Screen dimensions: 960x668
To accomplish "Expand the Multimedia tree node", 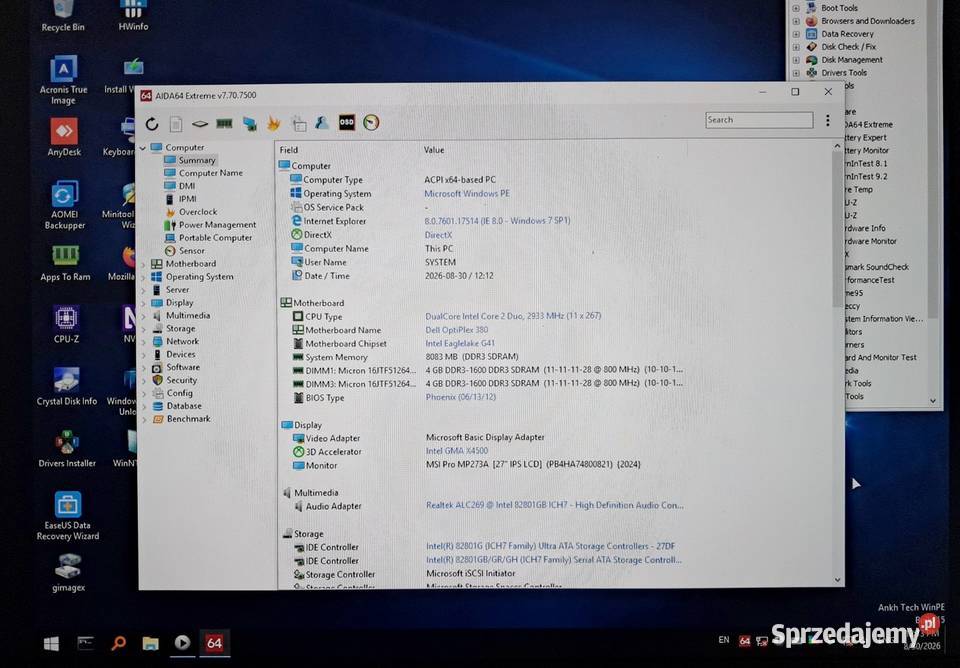I will 143,316.
